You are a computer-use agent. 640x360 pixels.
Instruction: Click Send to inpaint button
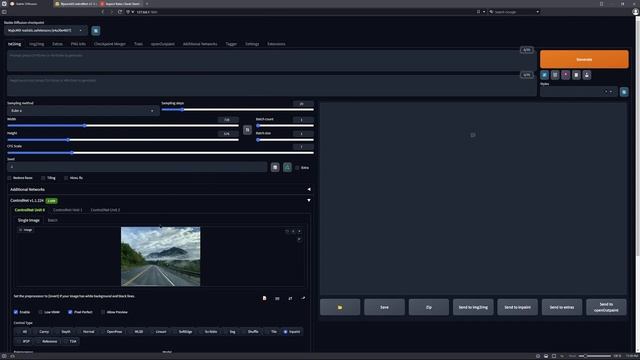(518, 307)
